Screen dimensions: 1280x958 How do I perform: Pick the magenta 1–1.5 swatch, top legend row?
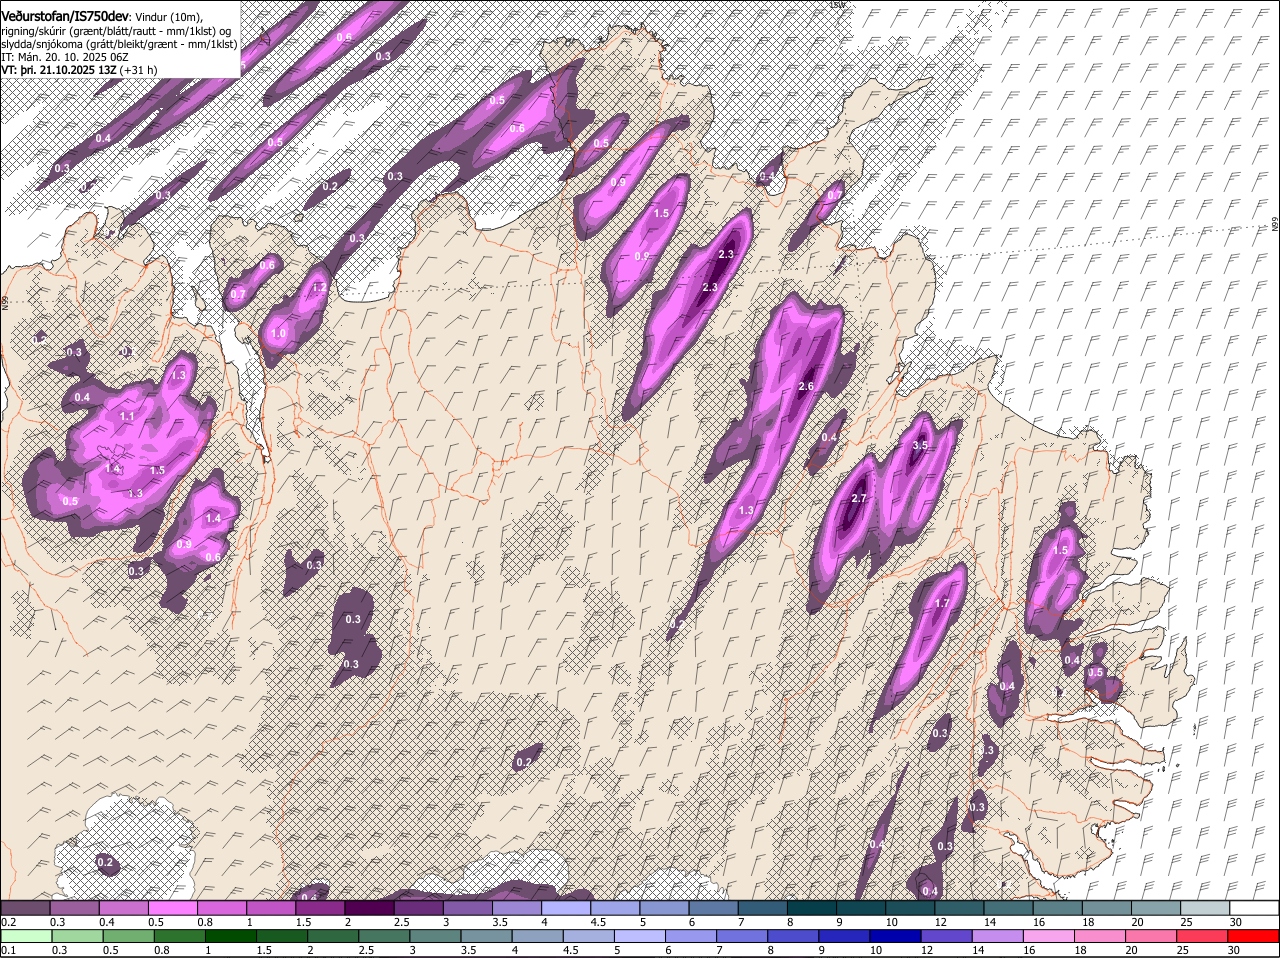[x=270, y=907]
